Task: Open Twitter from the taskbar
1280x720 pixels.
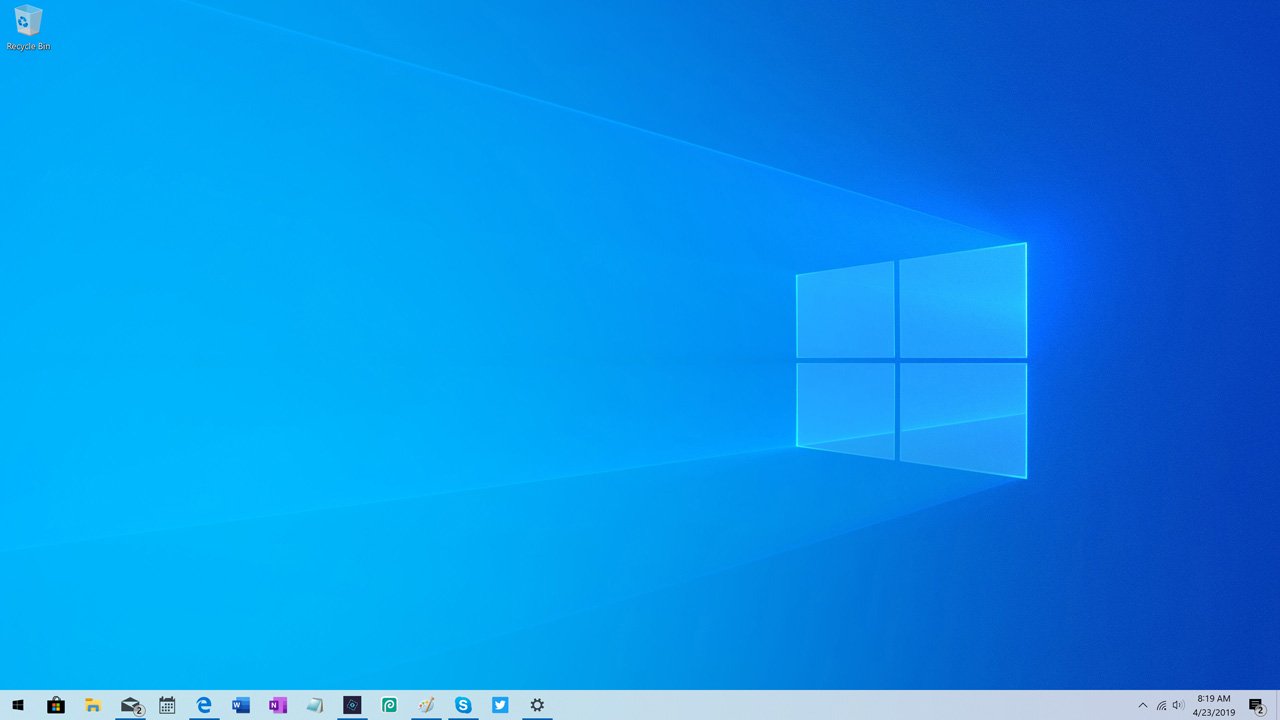Action: click(500, 705)
